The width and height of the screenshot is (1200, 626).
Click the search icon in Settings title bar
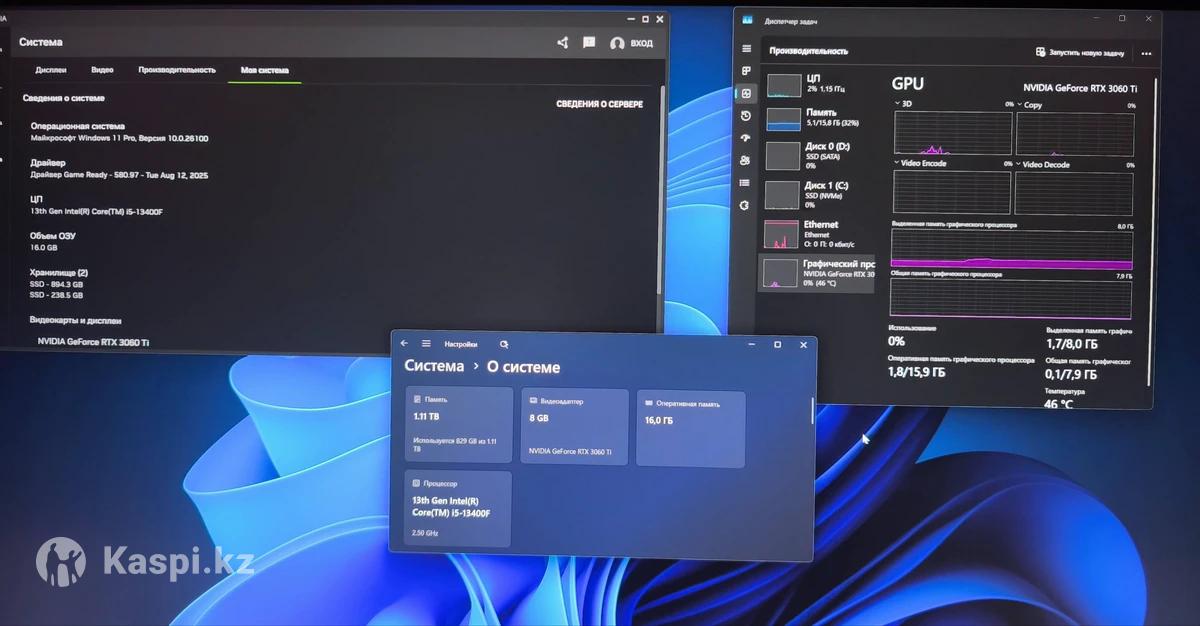(x=504, y=344)
